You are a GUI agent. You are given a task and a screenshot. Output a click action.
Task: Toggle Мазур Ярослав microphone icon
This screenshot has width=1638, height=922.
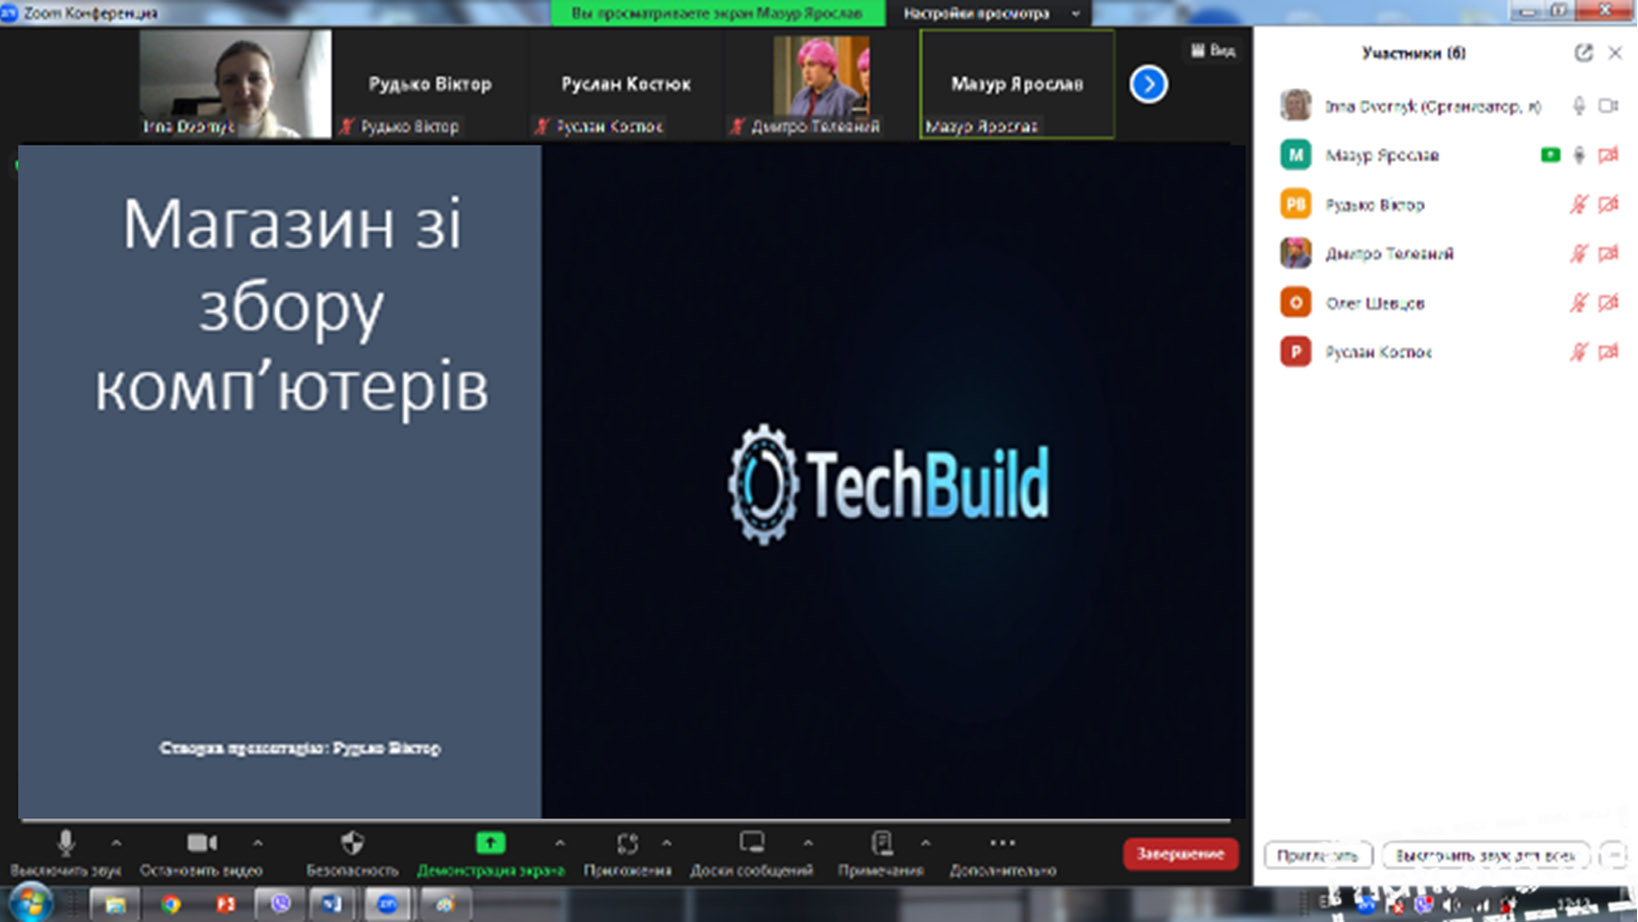click(x=1579, y=155)
